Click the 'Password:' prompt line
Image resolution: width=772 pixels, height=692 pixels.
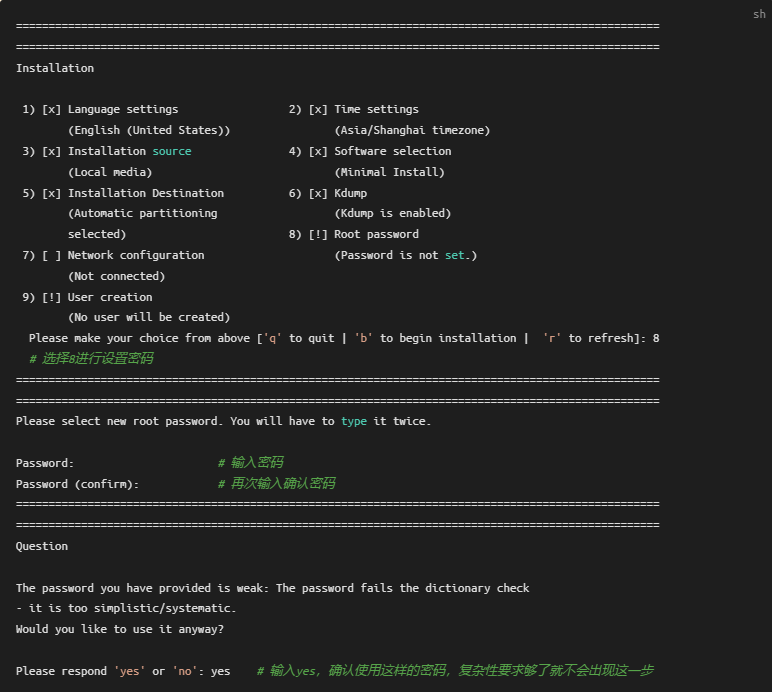(x=45, y=463)
